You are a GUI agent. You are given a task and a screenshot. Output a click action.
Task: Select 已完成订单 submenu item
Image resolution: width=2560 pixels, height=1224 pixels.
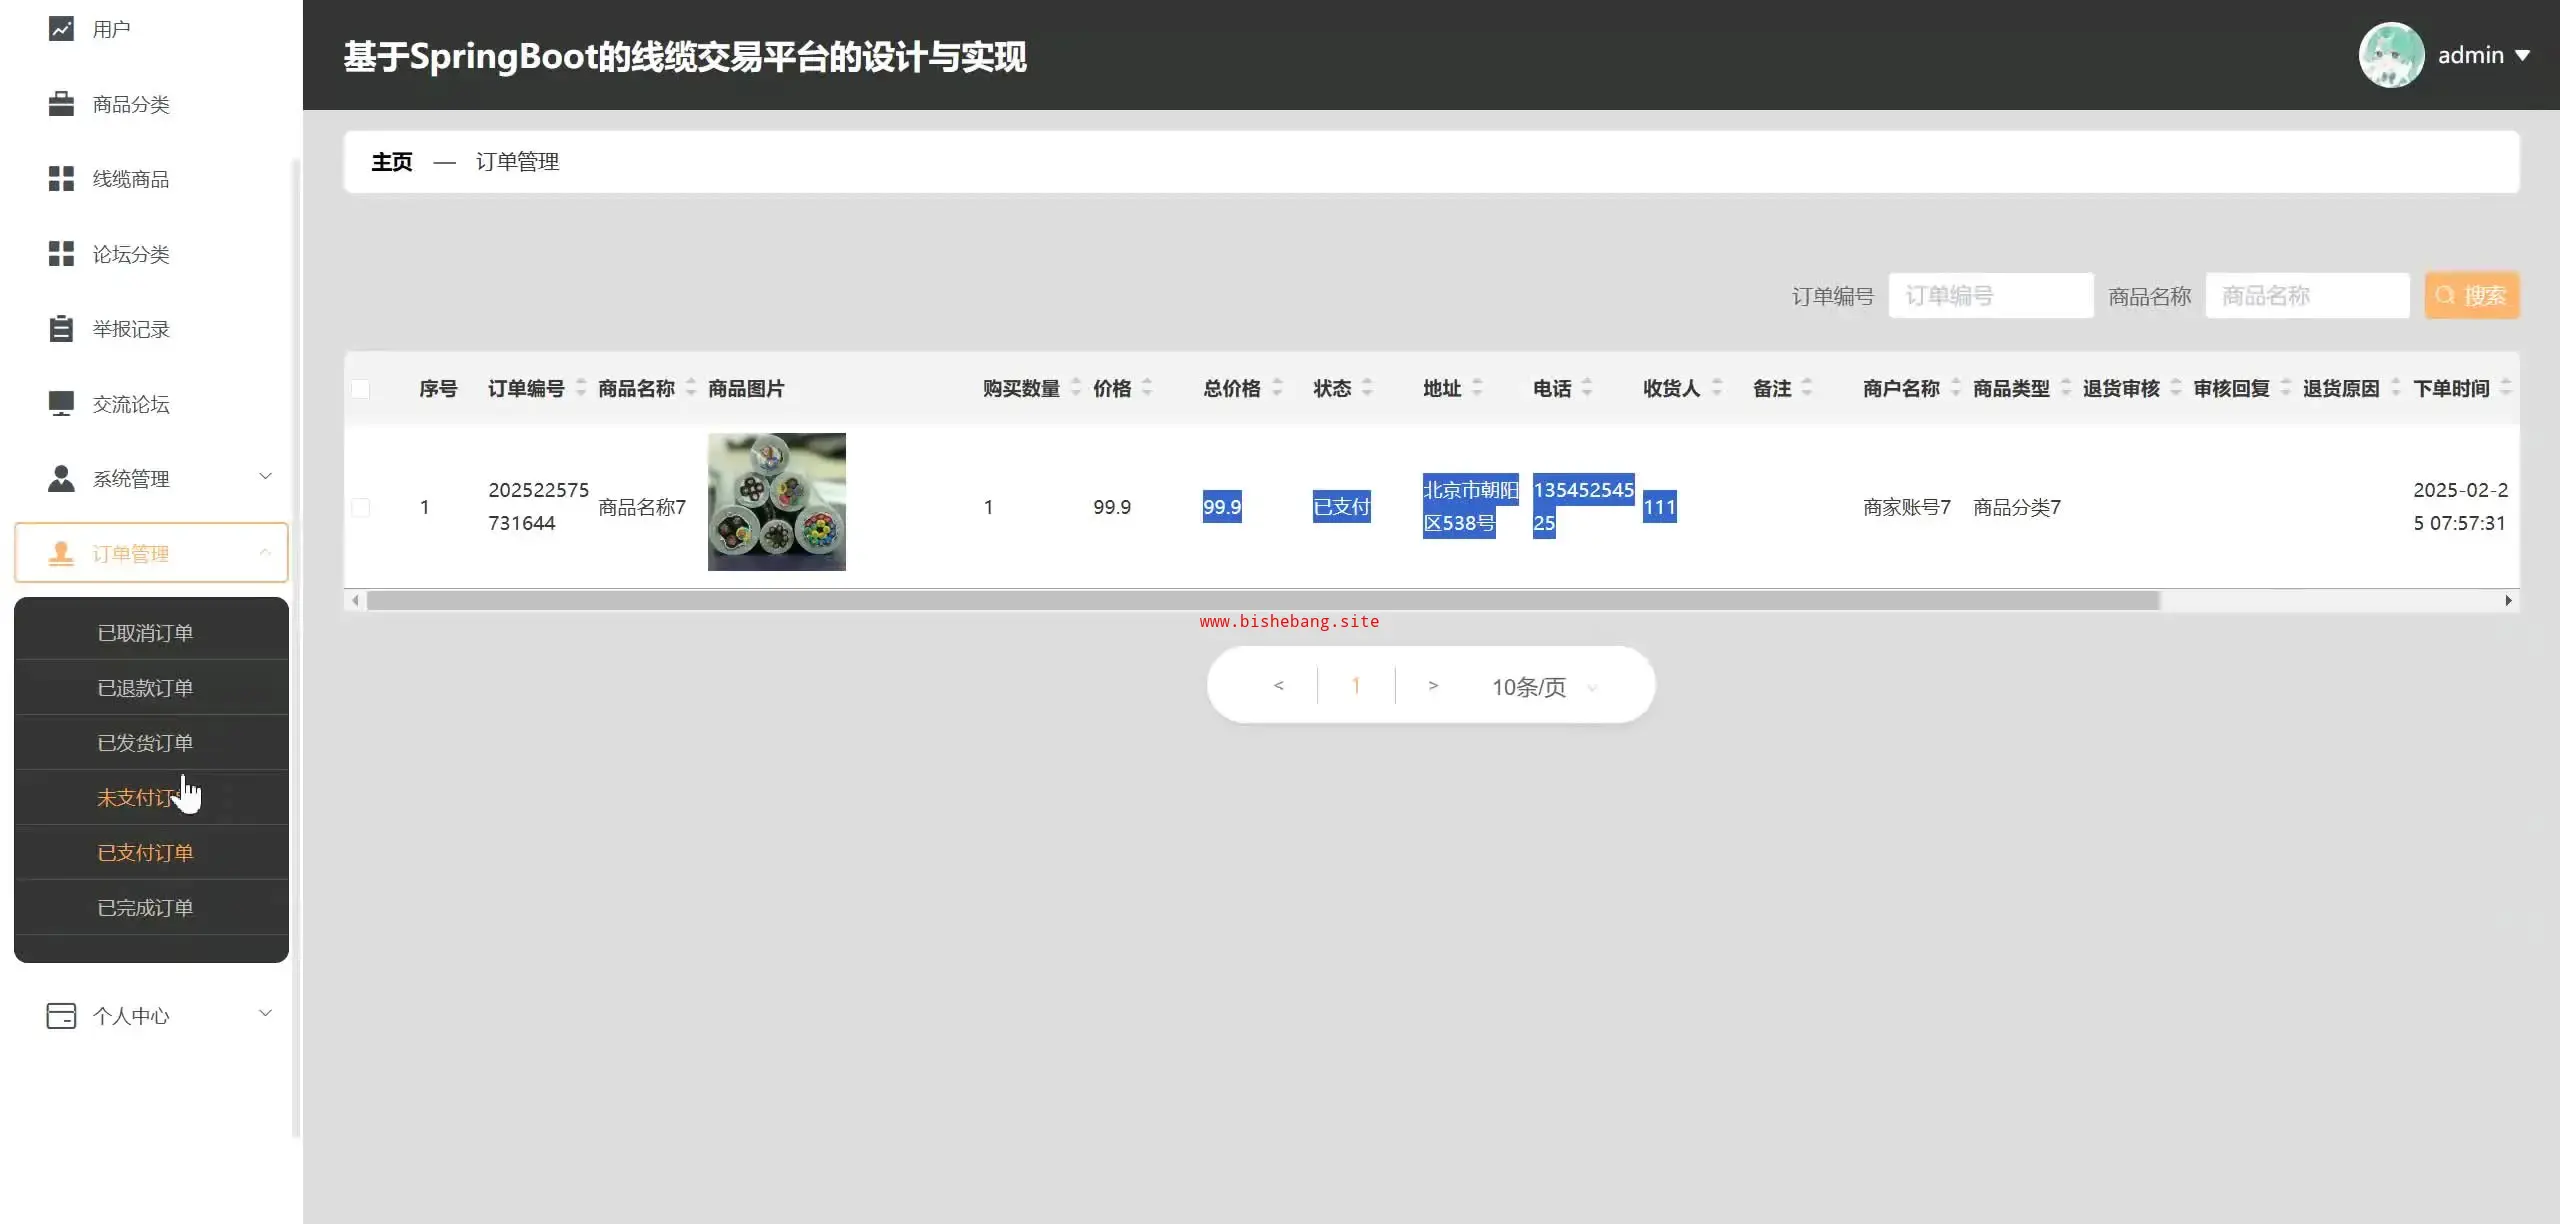click(145, 908)
